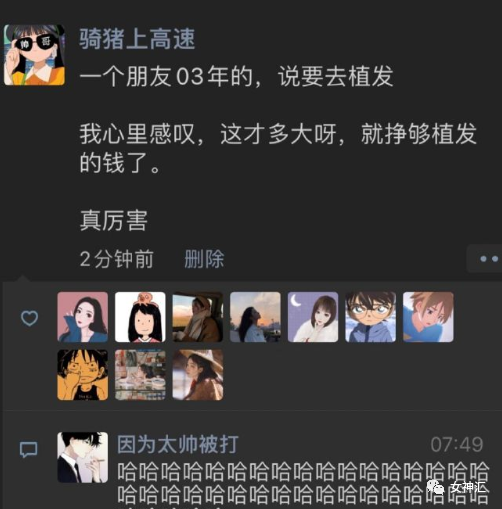This screenshot has width=502, height=509.
Task: Open the sunset silhouette girl avatar
Action: [255, 317]
